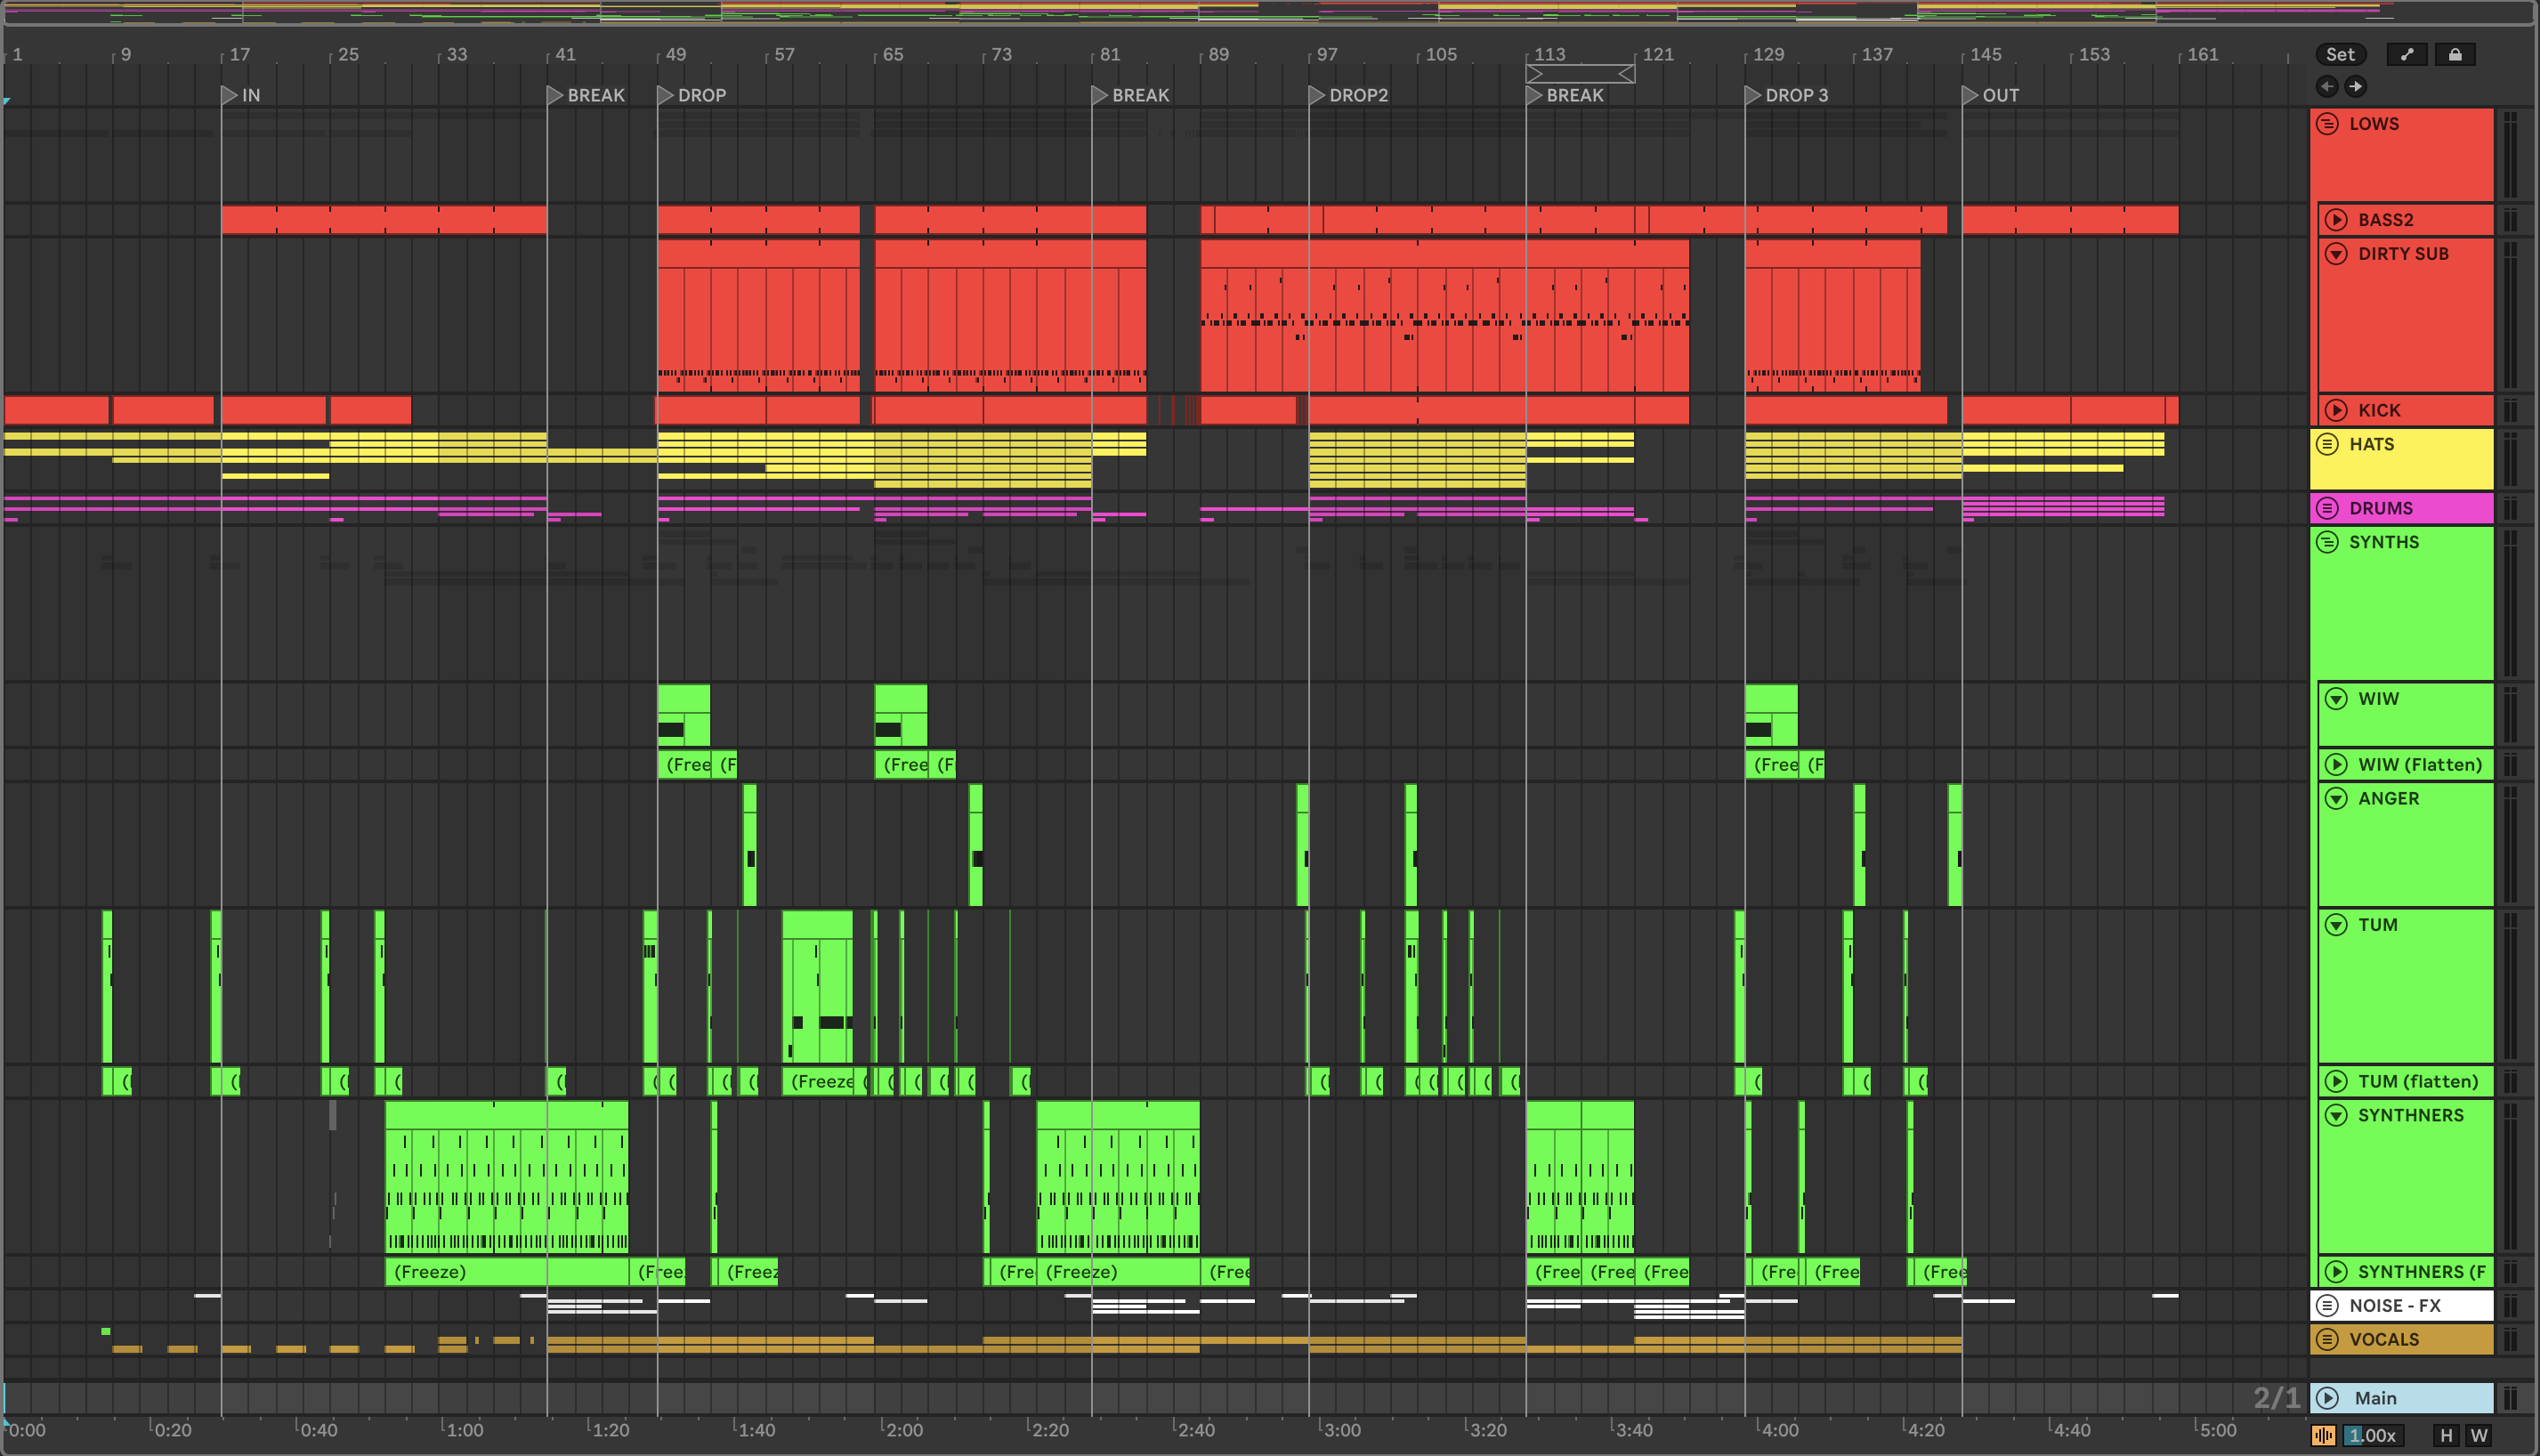Toggle the Optimize Width W button
The image size is (2540, 1456).
[2479, 1435]
